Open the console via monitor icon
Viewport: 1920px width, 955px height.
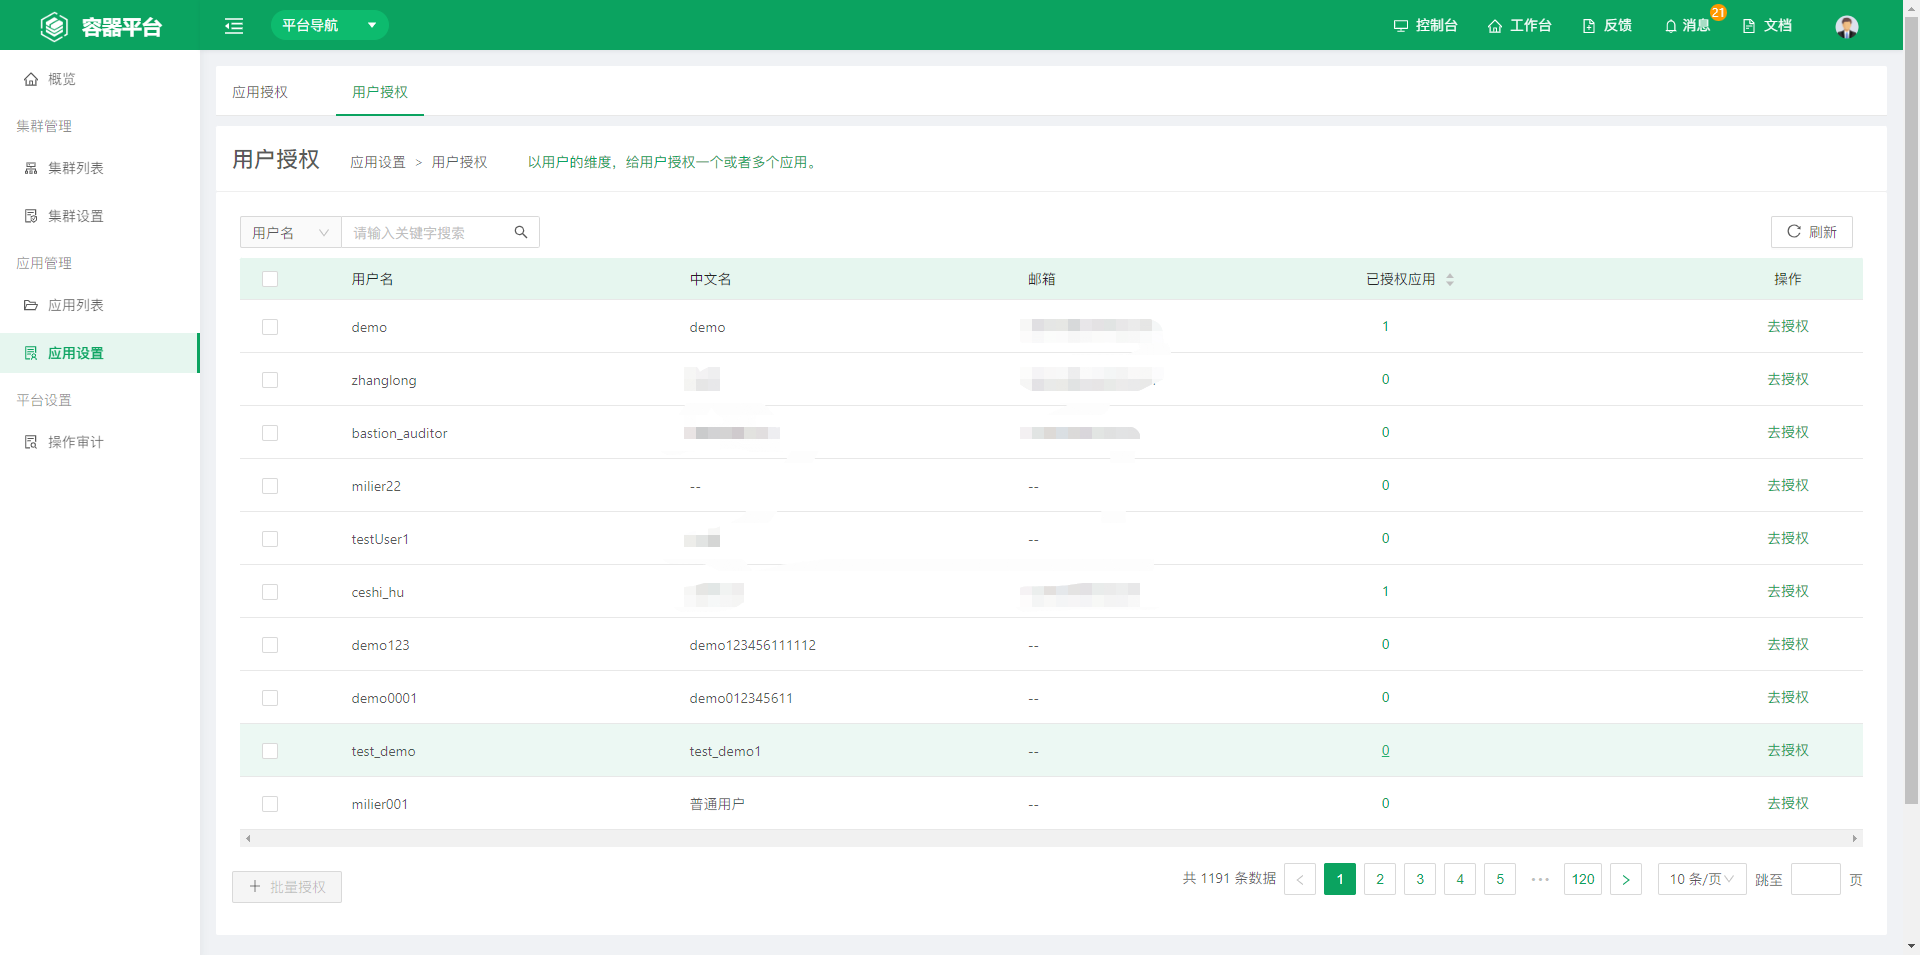[x=1400, y=26]
